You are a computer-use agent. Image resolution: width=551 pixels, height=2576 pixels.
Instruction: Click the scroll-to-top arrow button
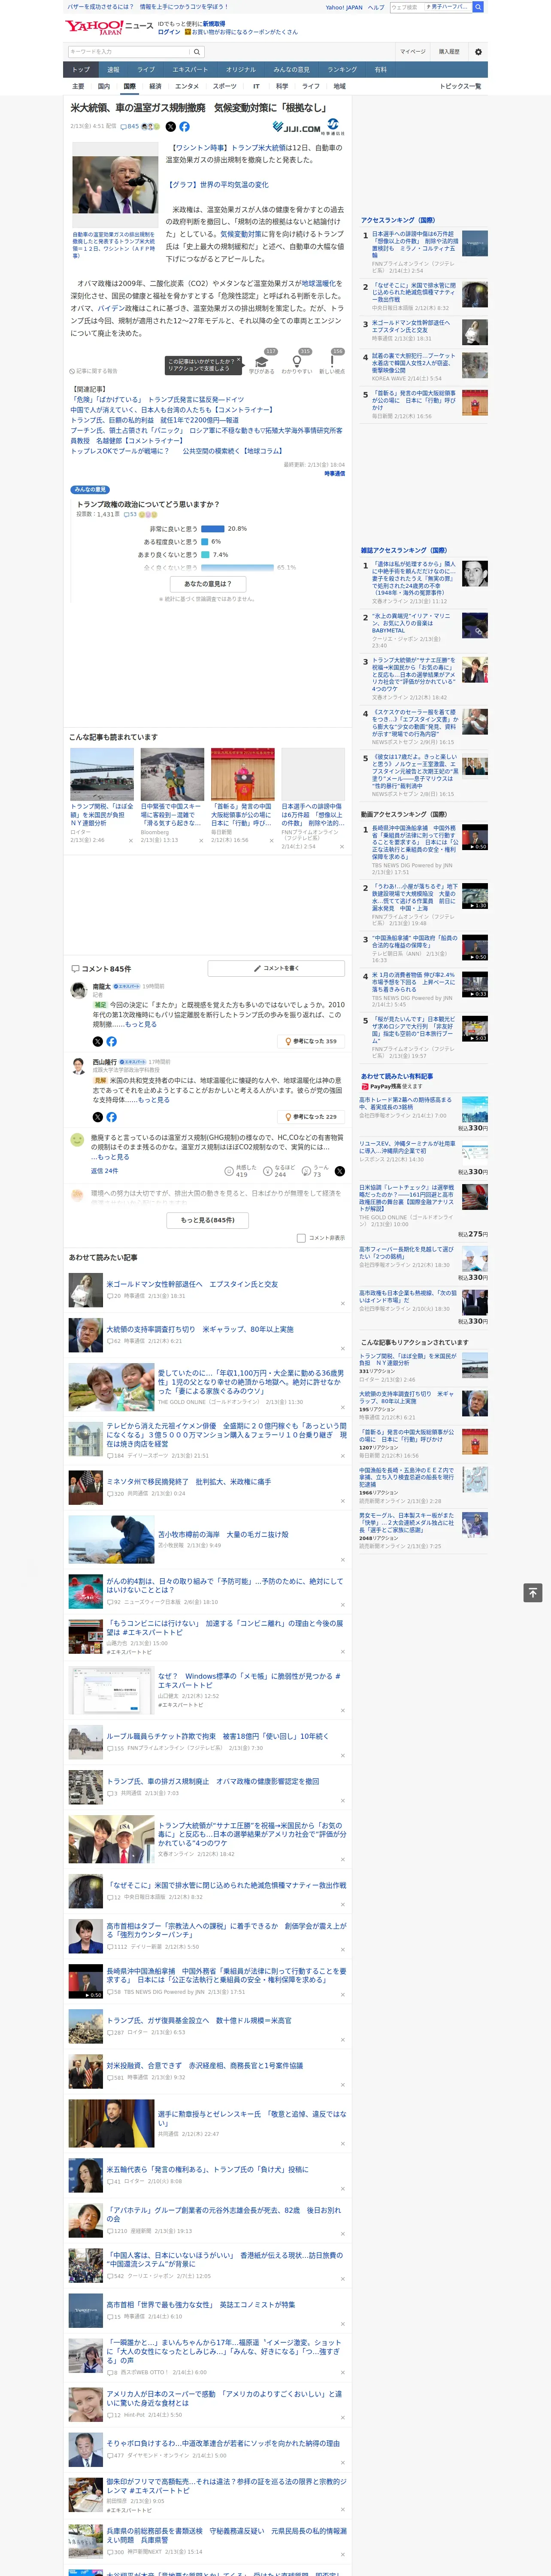pyautogui.click(x=533, y=1592)
